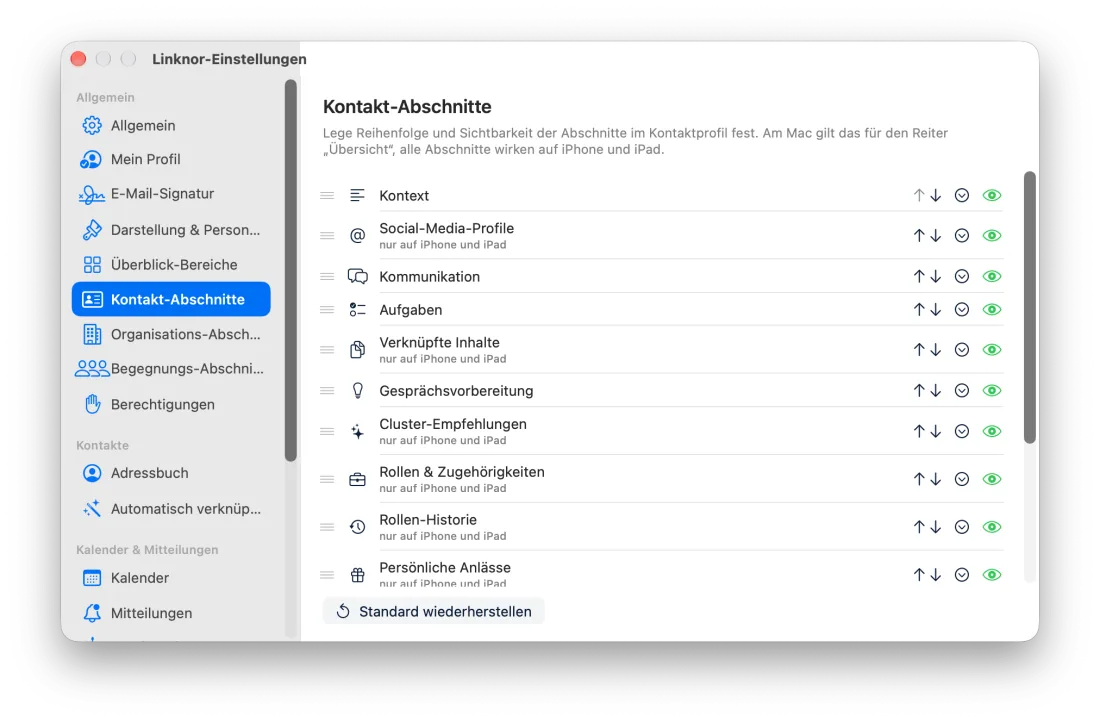
Task: Click Standard wiederherstellen button
Action: pos(434,611)
